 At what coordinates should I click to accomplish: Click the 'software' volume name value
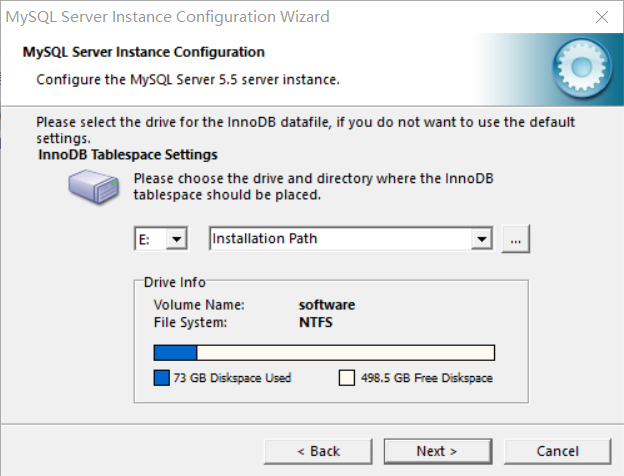pyautogui.click(x=327, y=305)
